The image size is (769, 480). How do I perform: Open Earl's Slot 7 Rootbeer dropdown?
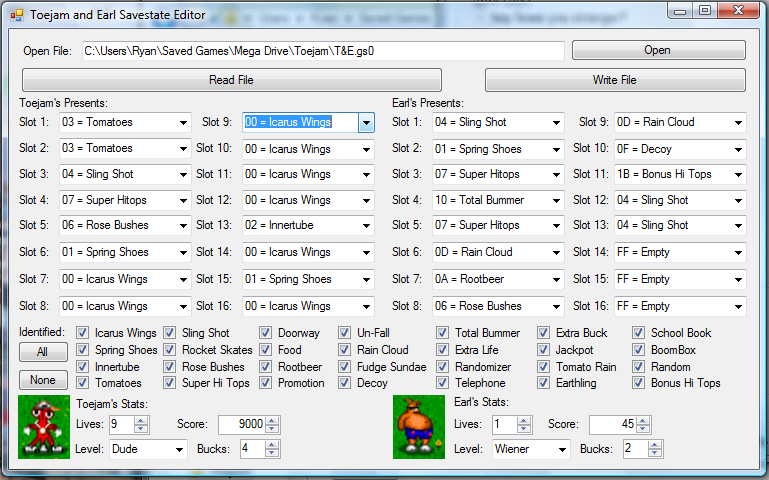click(556, 279)
